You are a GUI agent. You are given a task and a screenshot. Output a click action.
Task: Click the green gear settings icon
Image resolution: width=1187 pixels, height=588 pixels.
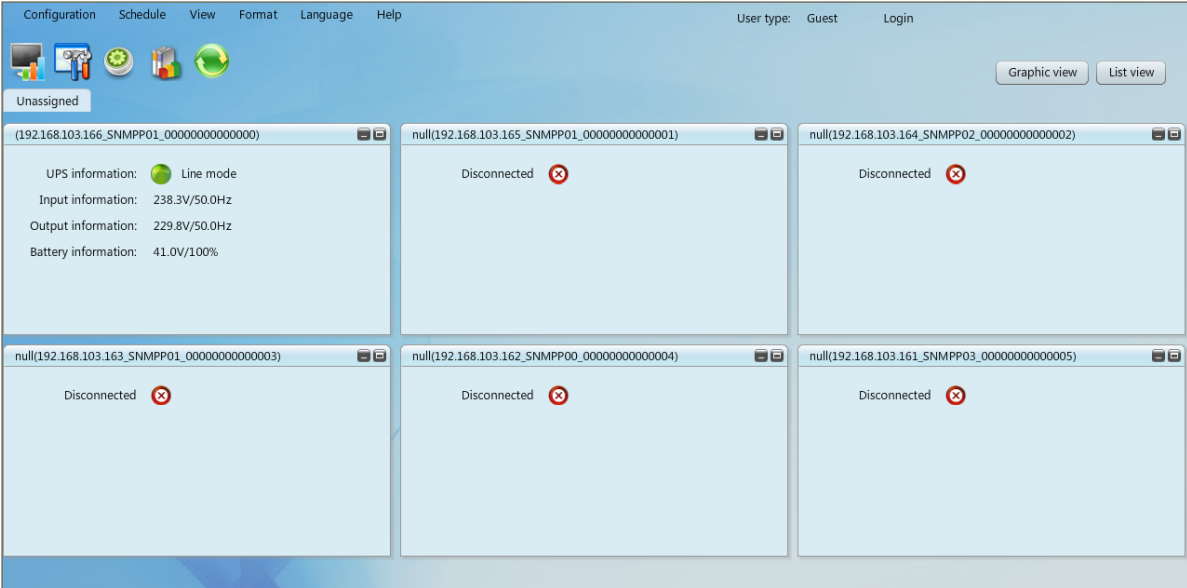[x=119, y=62]
